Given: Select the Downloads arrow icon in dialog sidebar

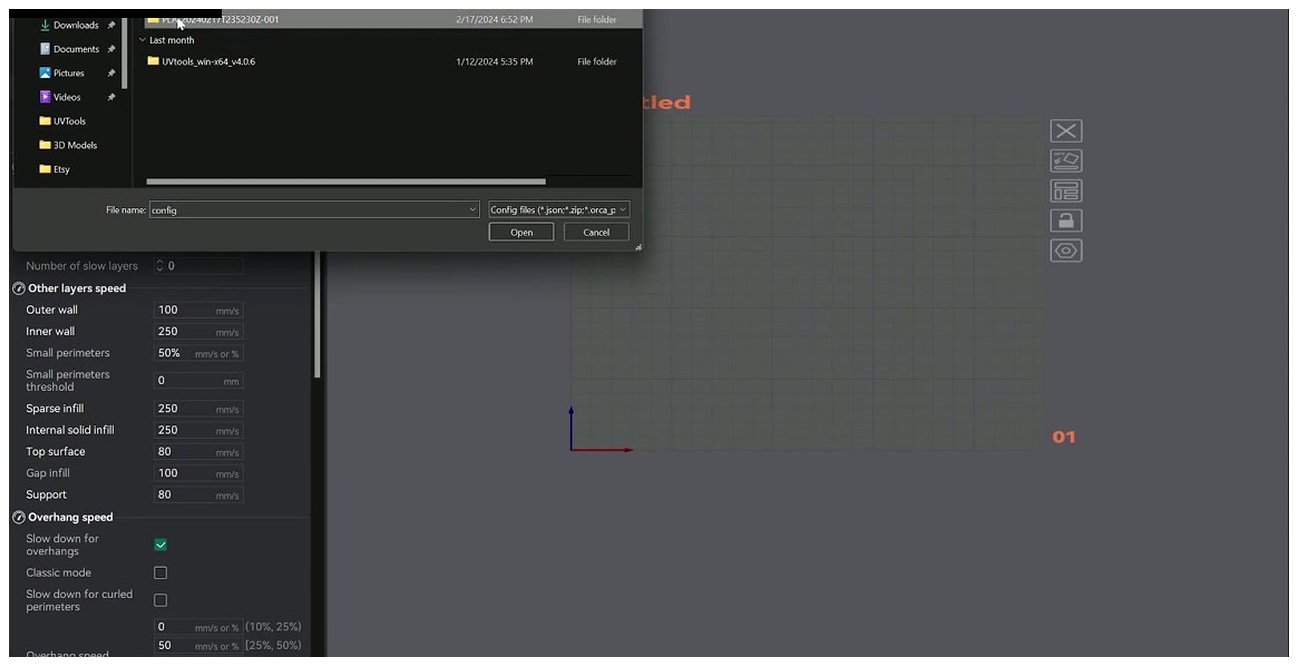Looking at the screenshot, I should pyautogui.click(x=45, y=25).
